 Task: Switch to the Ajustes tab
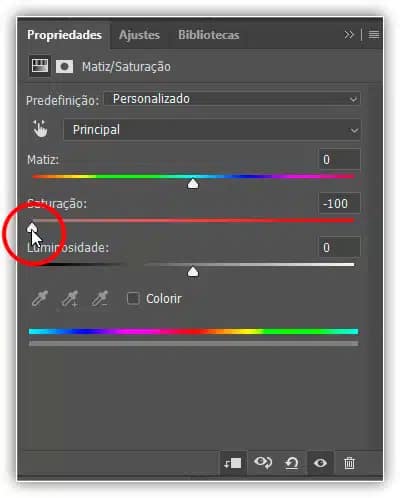(x=139, y=35)
